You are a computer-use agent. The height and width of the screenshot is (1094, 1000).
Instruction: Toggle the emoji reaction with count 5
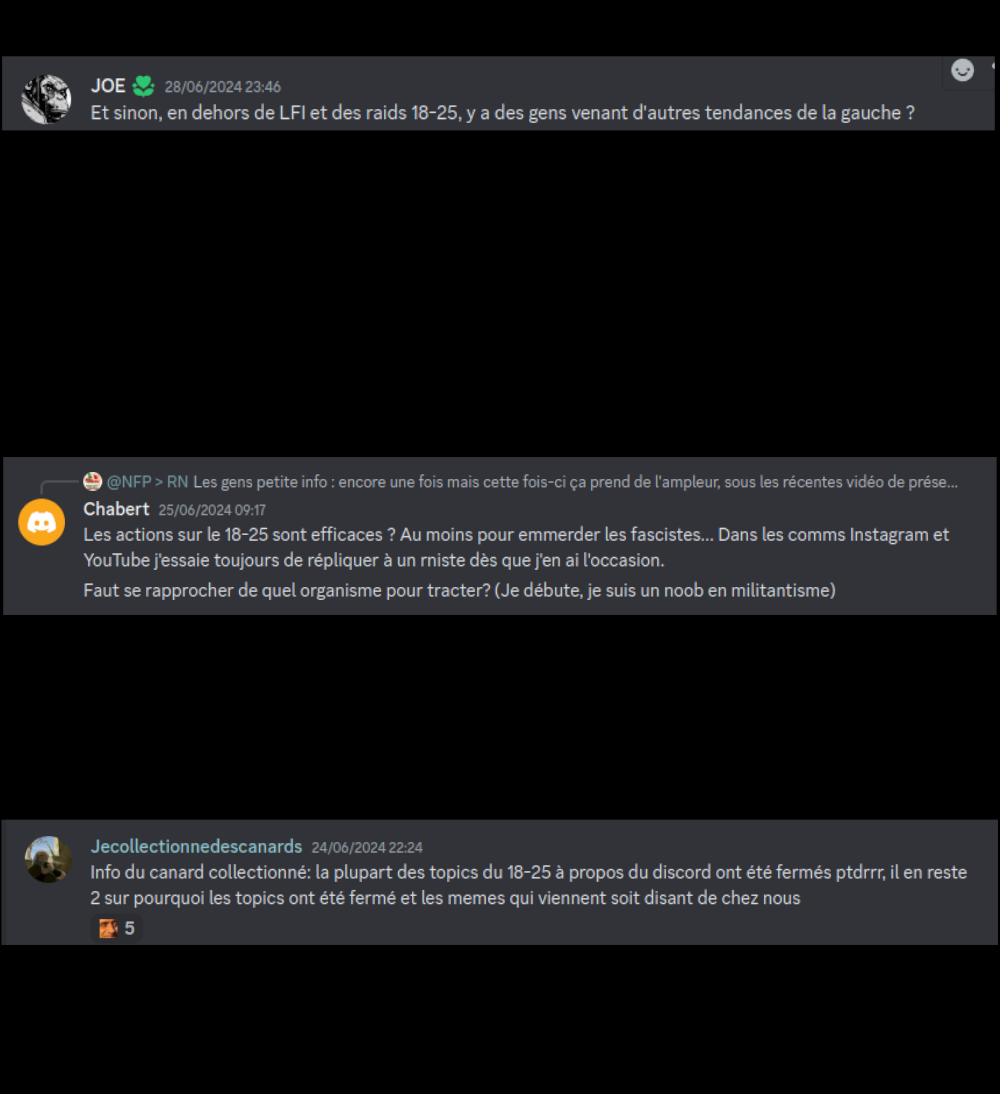(117, 929)
